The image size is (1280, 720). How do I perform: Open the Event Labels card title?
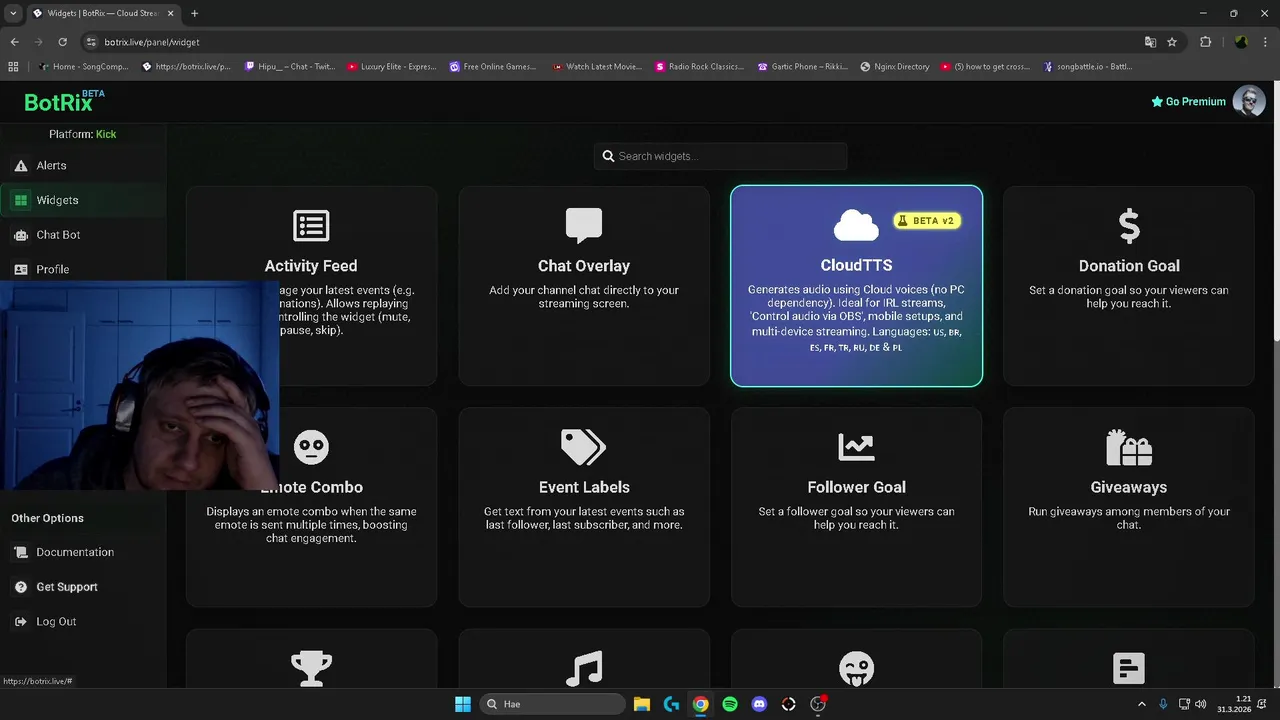point(584,487)
